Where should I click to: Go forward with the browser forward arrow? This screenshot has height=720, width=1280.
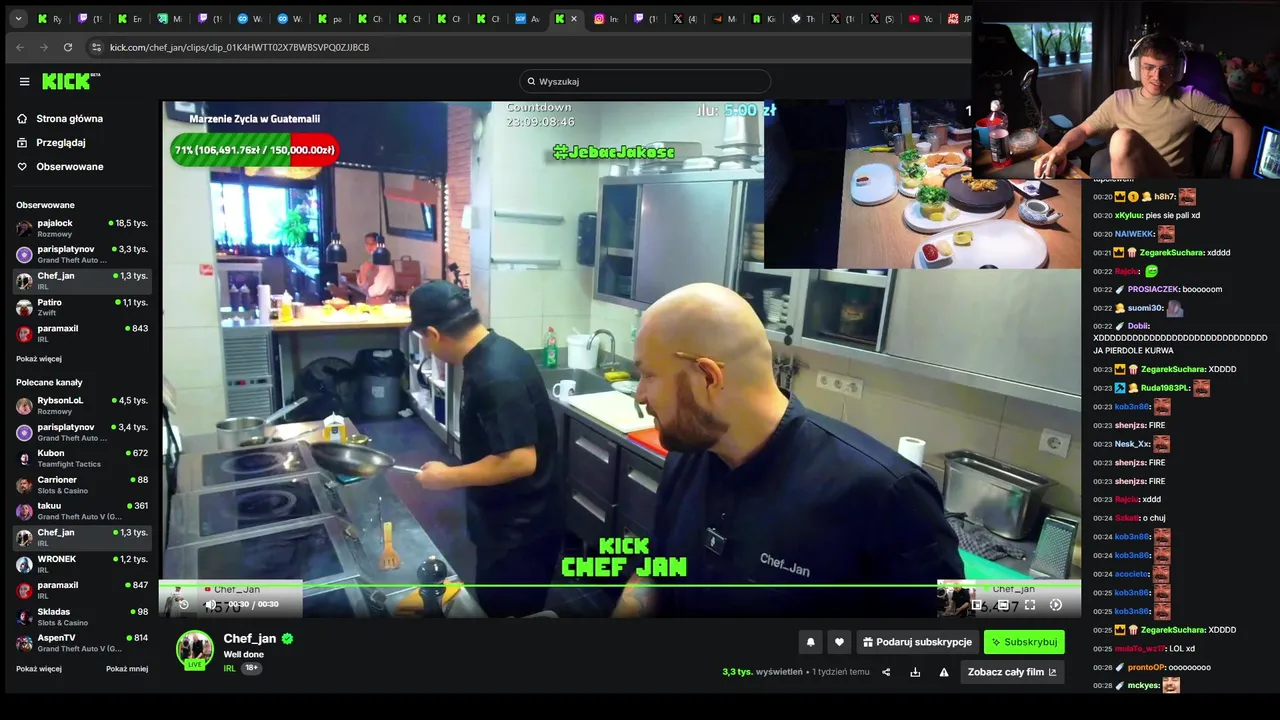click(x=44, y=47)
